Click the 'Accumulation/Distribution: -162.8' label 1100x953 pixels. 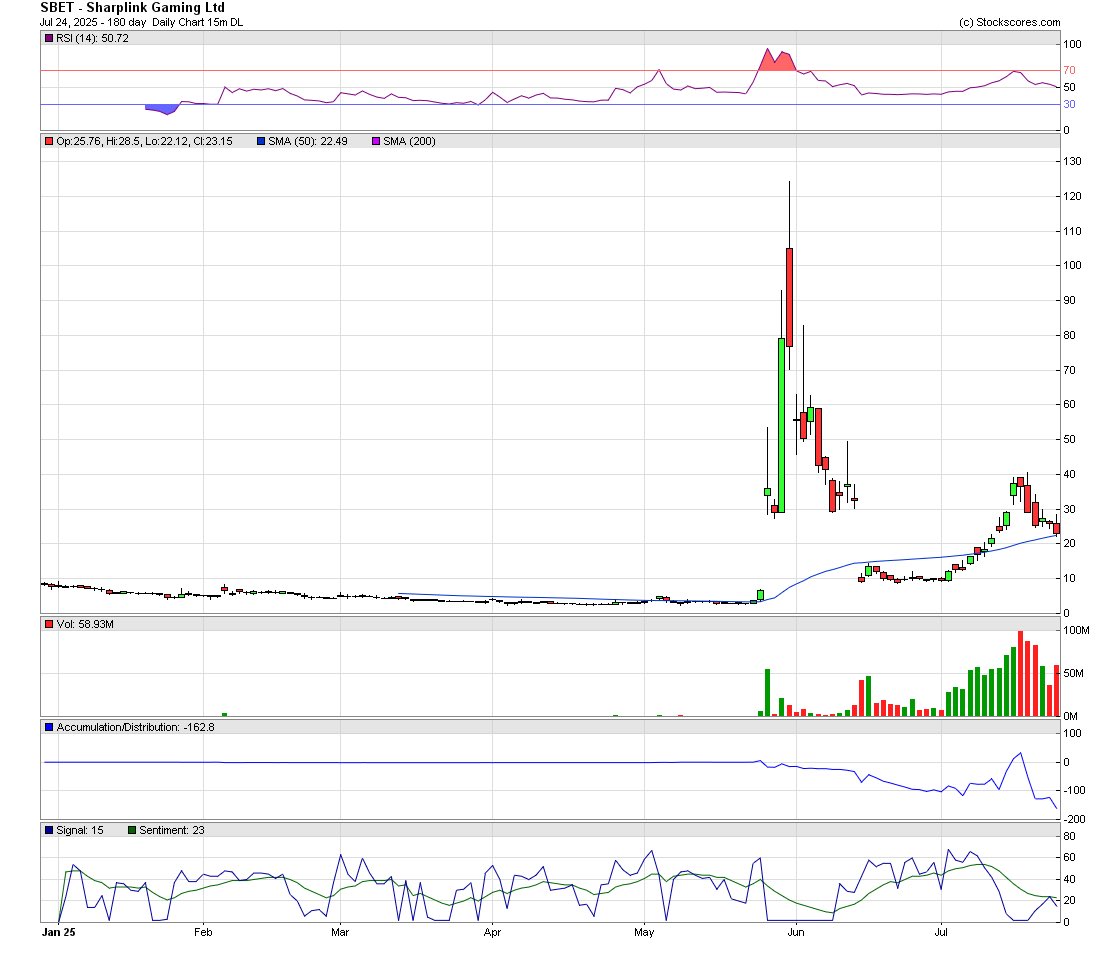(135, 727)
